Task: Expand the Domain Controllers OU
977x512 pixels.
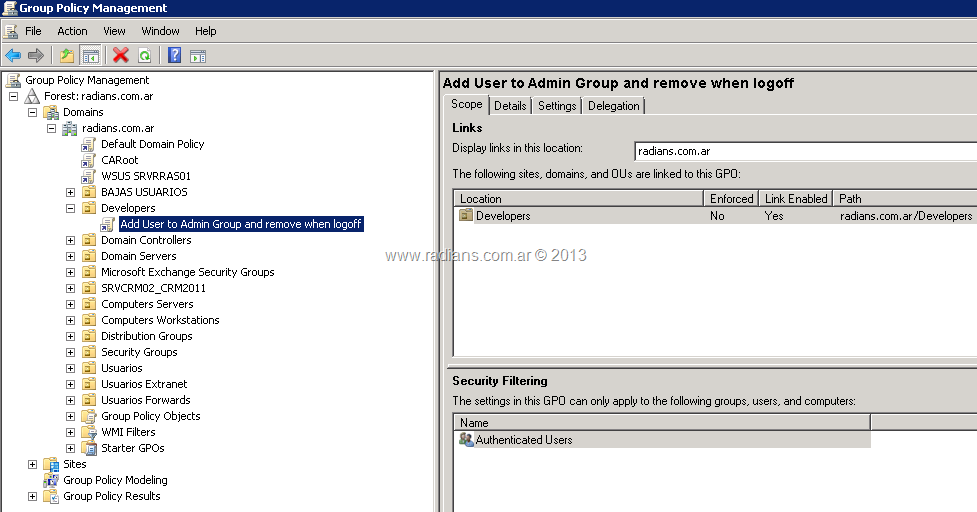Action: [71, 240]
